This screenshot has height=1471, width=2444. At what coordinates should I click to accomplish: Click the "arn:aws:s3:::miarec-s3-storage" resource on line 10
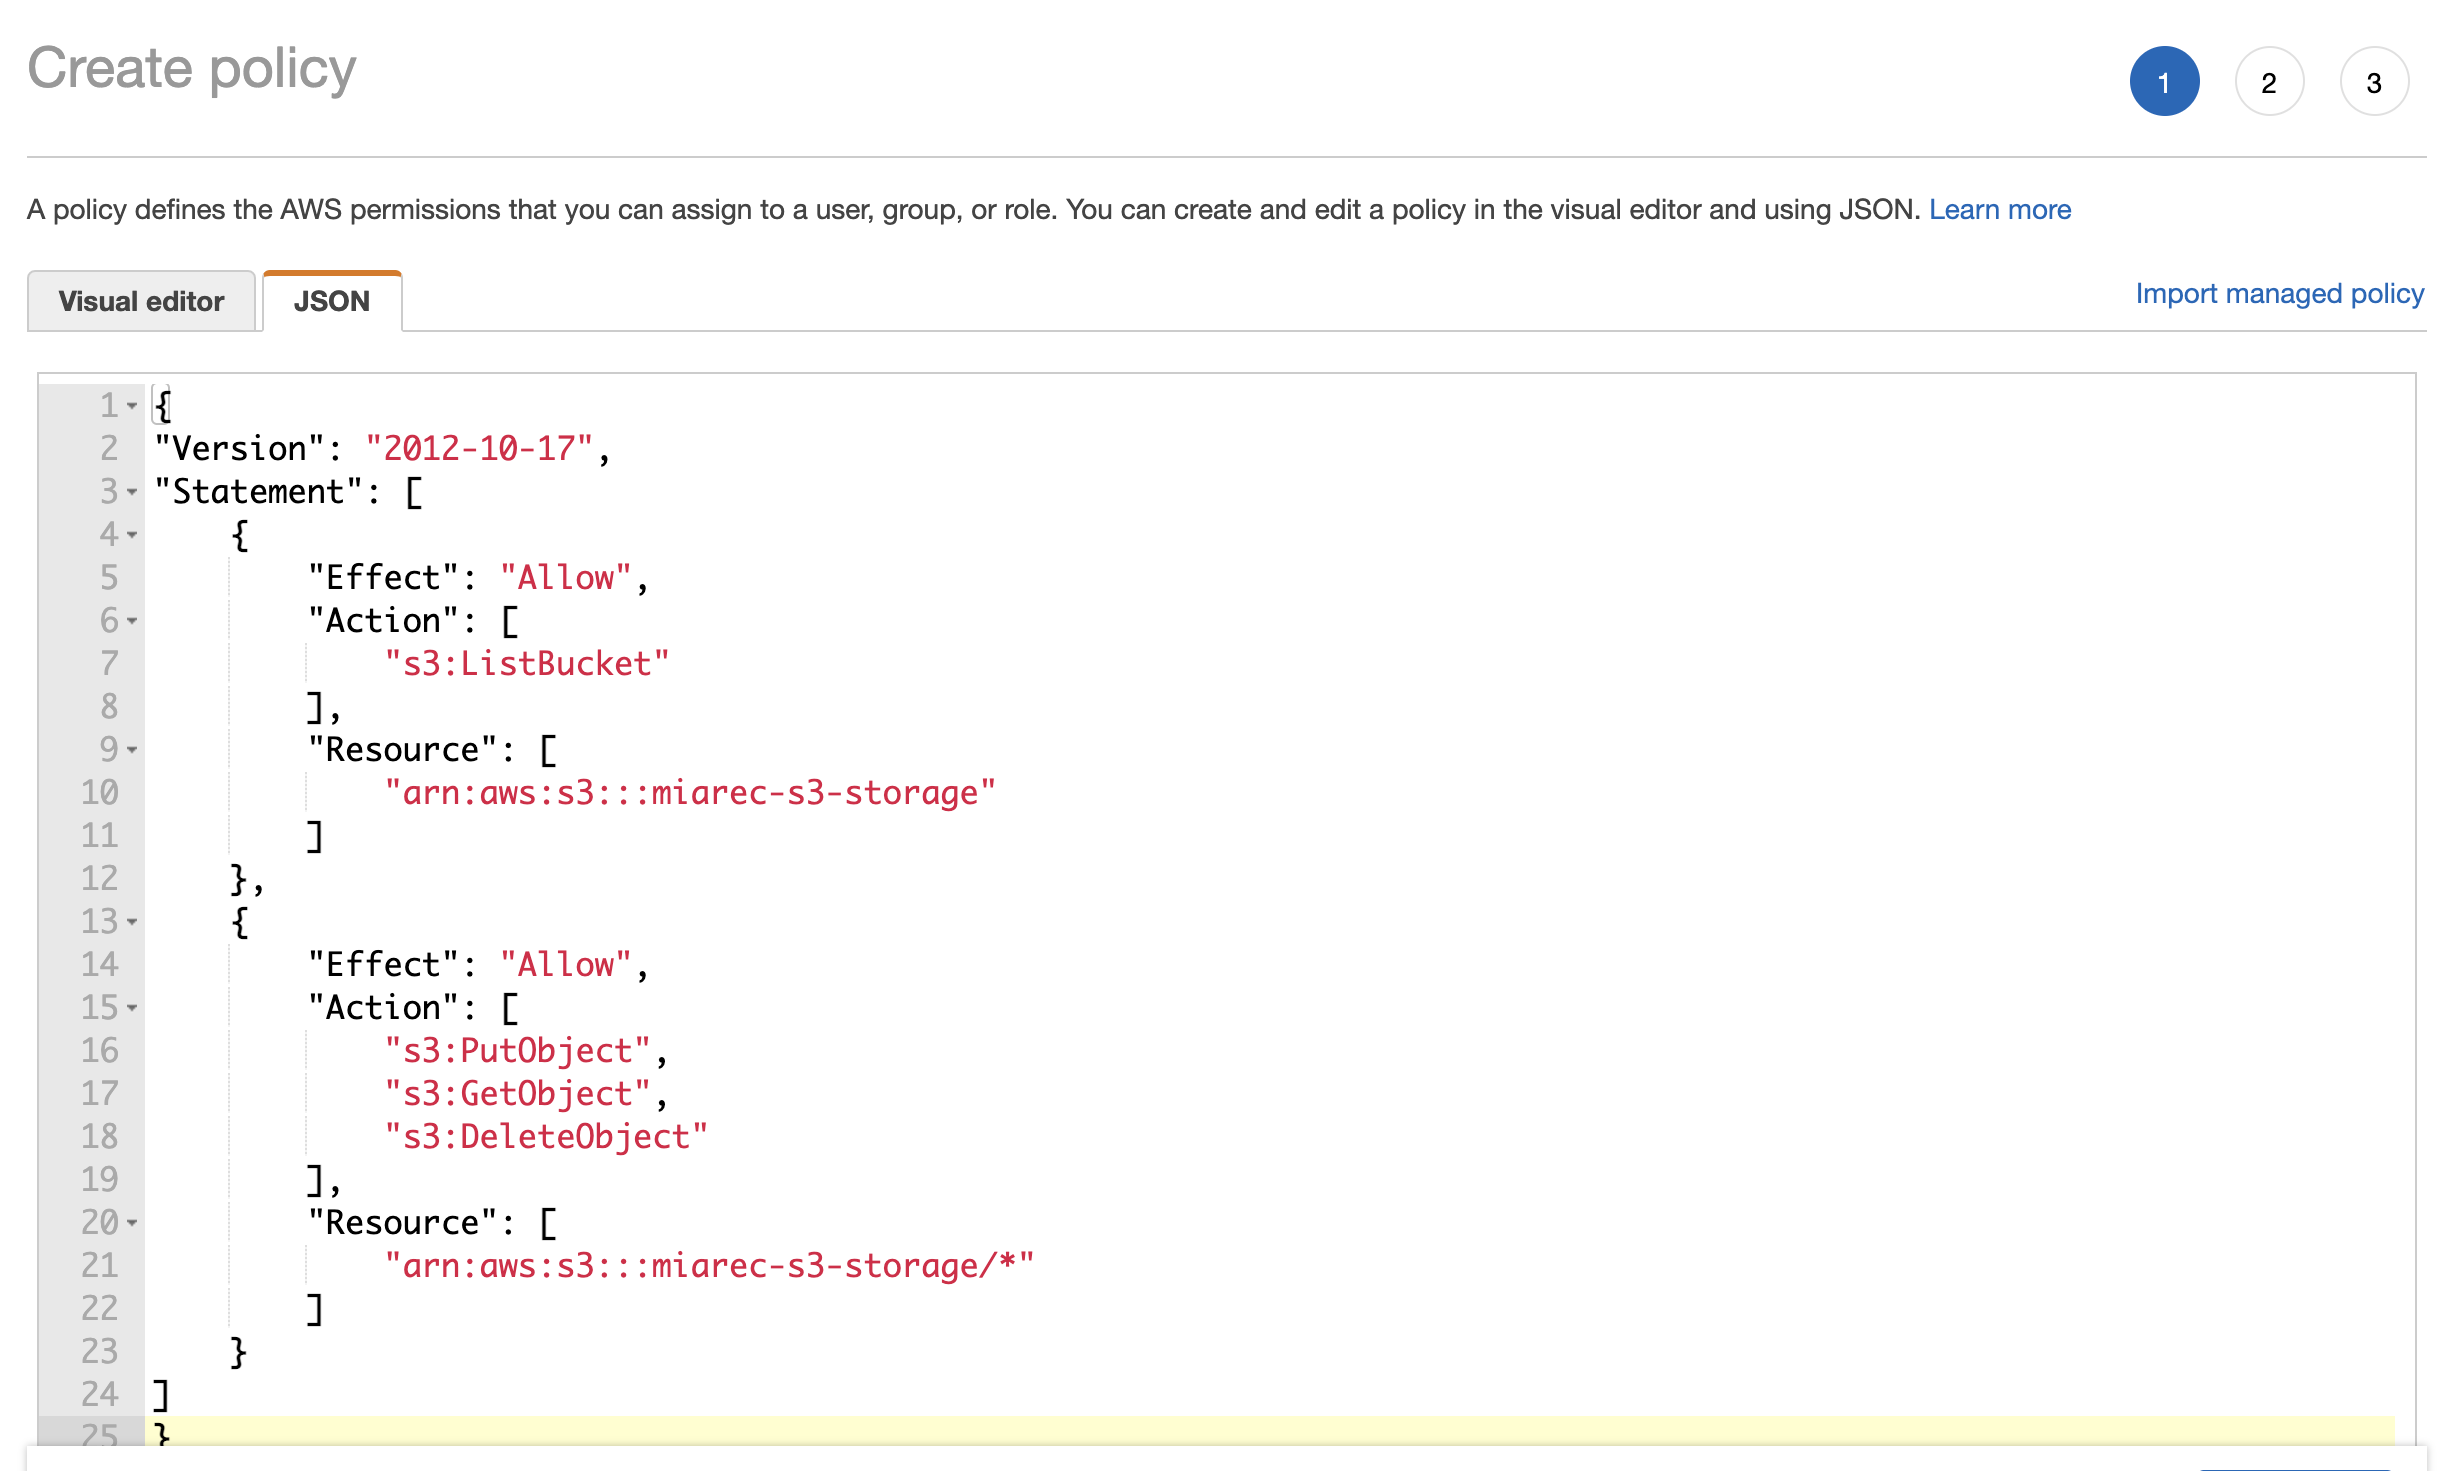(690, 793)
